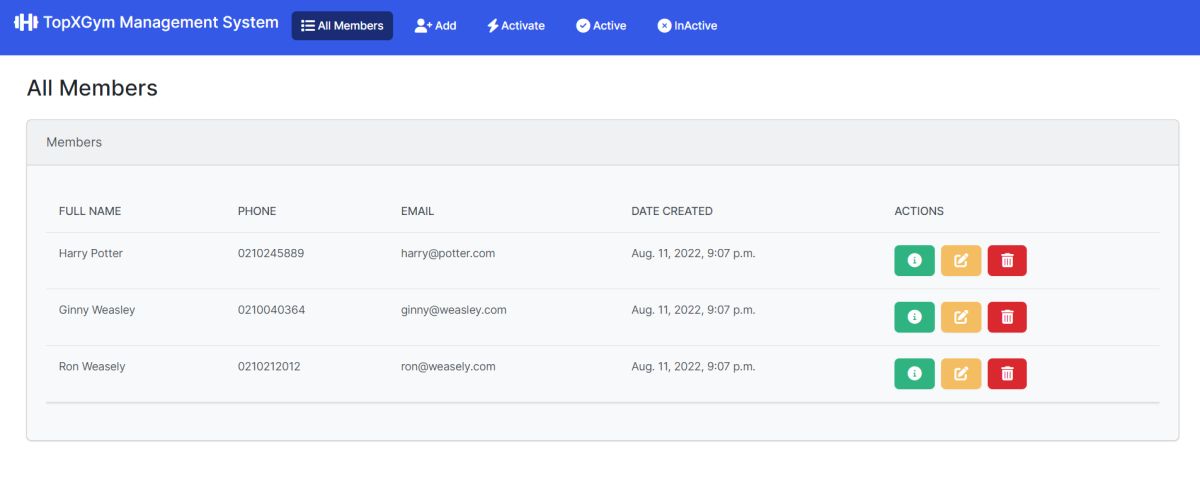Delete Ginny Weasley member
Screen dimensions: 1200x481
pos(1007,317)
